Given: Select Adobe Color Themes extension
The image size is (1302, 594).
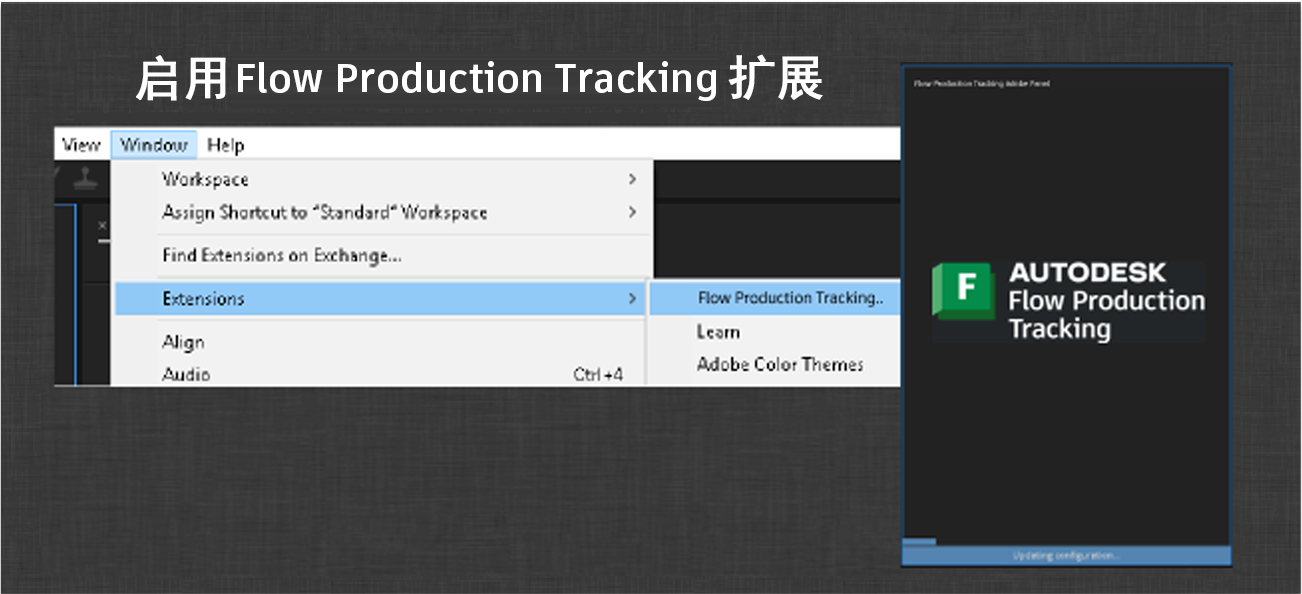Looking at the screenshot, I should coord(775,365).
